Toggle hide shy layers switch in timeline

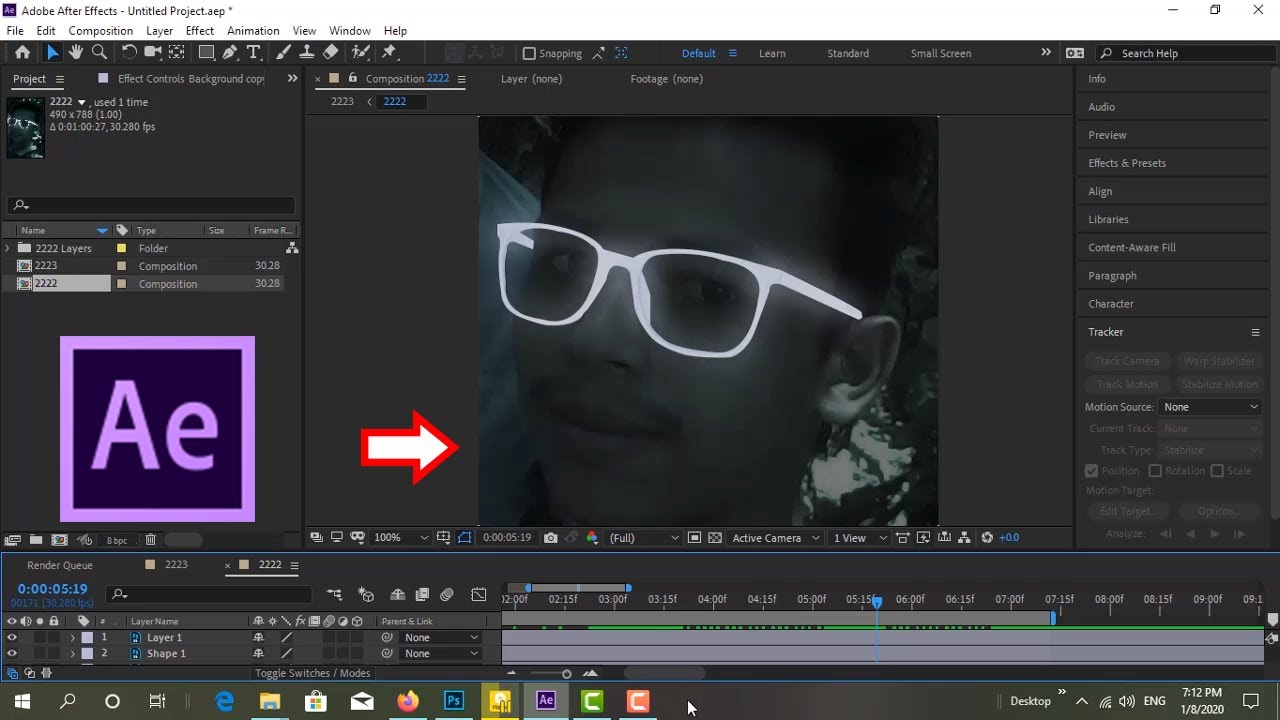tap(398, 595)
